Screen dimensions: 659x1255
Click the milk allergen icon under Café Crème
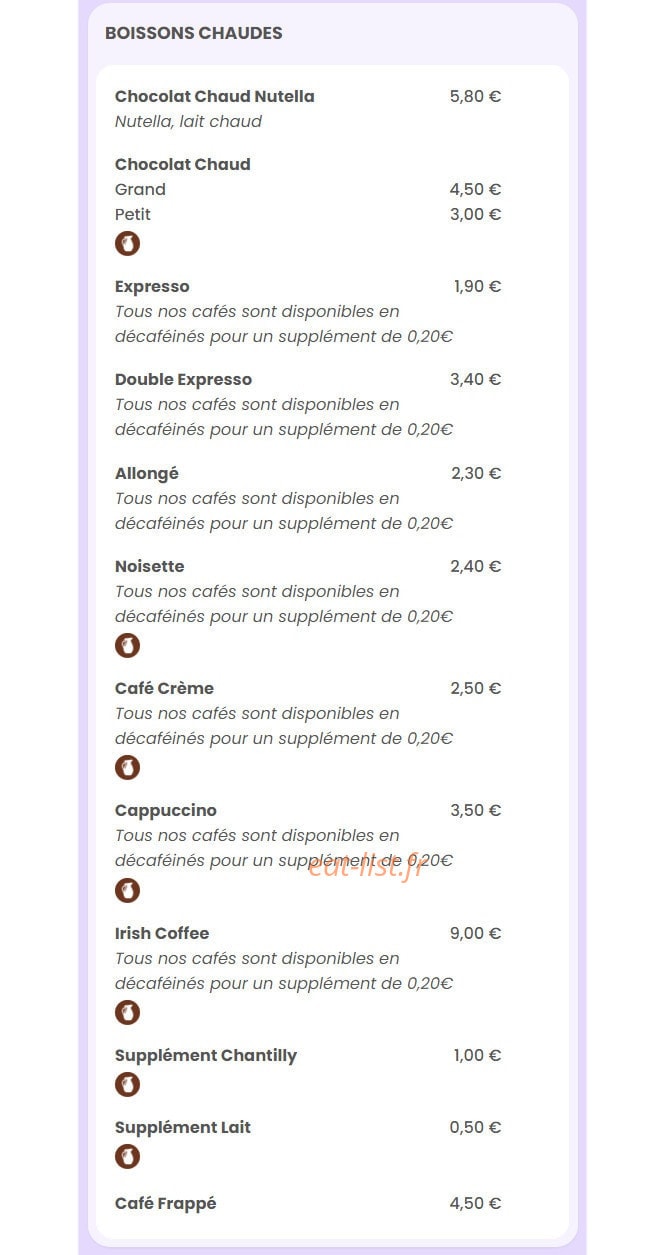click(127, 767)
